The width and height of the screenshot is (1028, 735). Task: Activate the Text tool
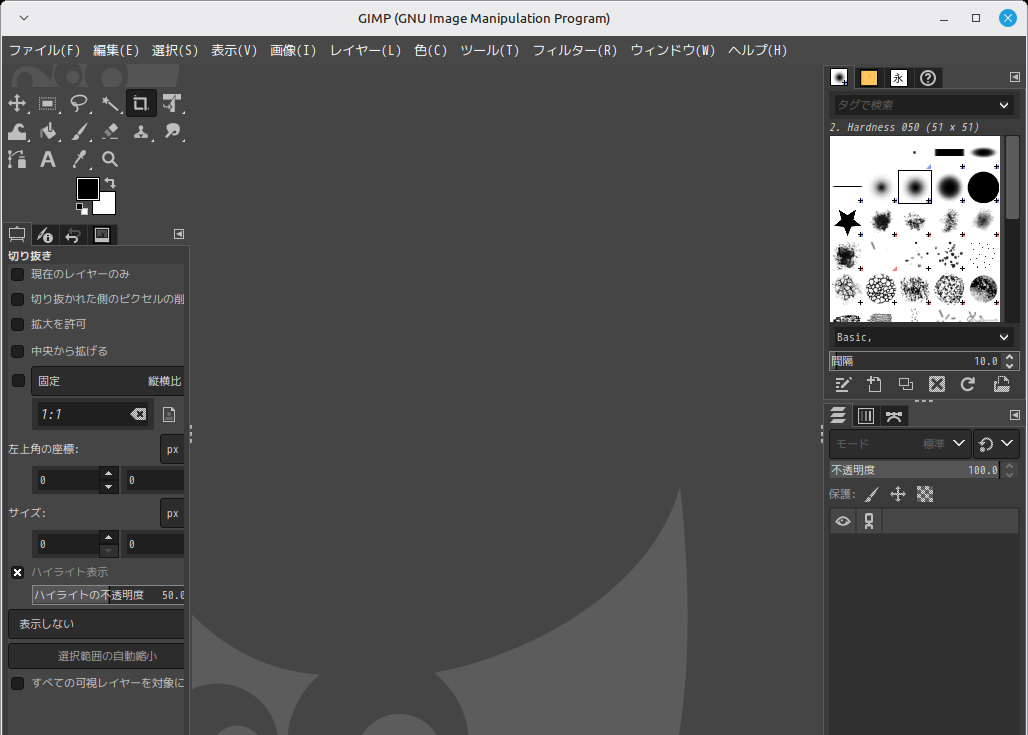[x=48, y=159]
